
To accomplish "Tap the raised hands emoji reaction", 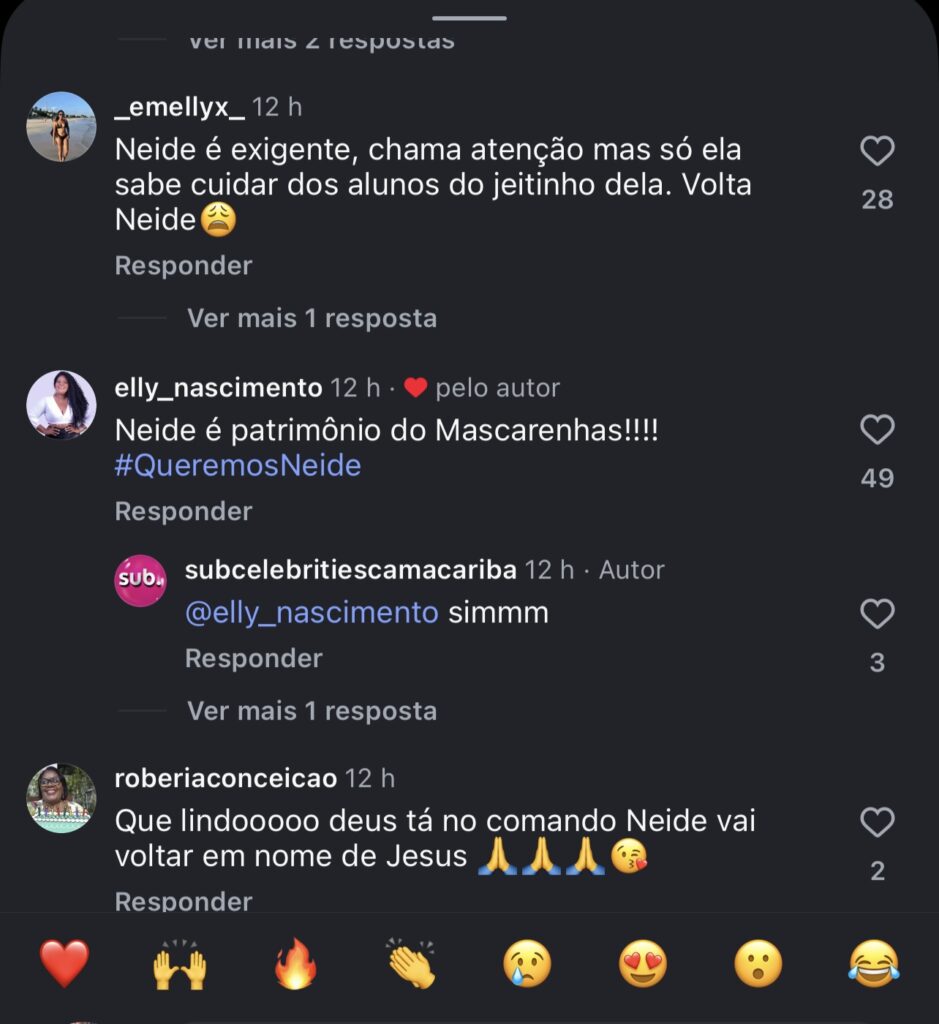I will pos(179,965).
